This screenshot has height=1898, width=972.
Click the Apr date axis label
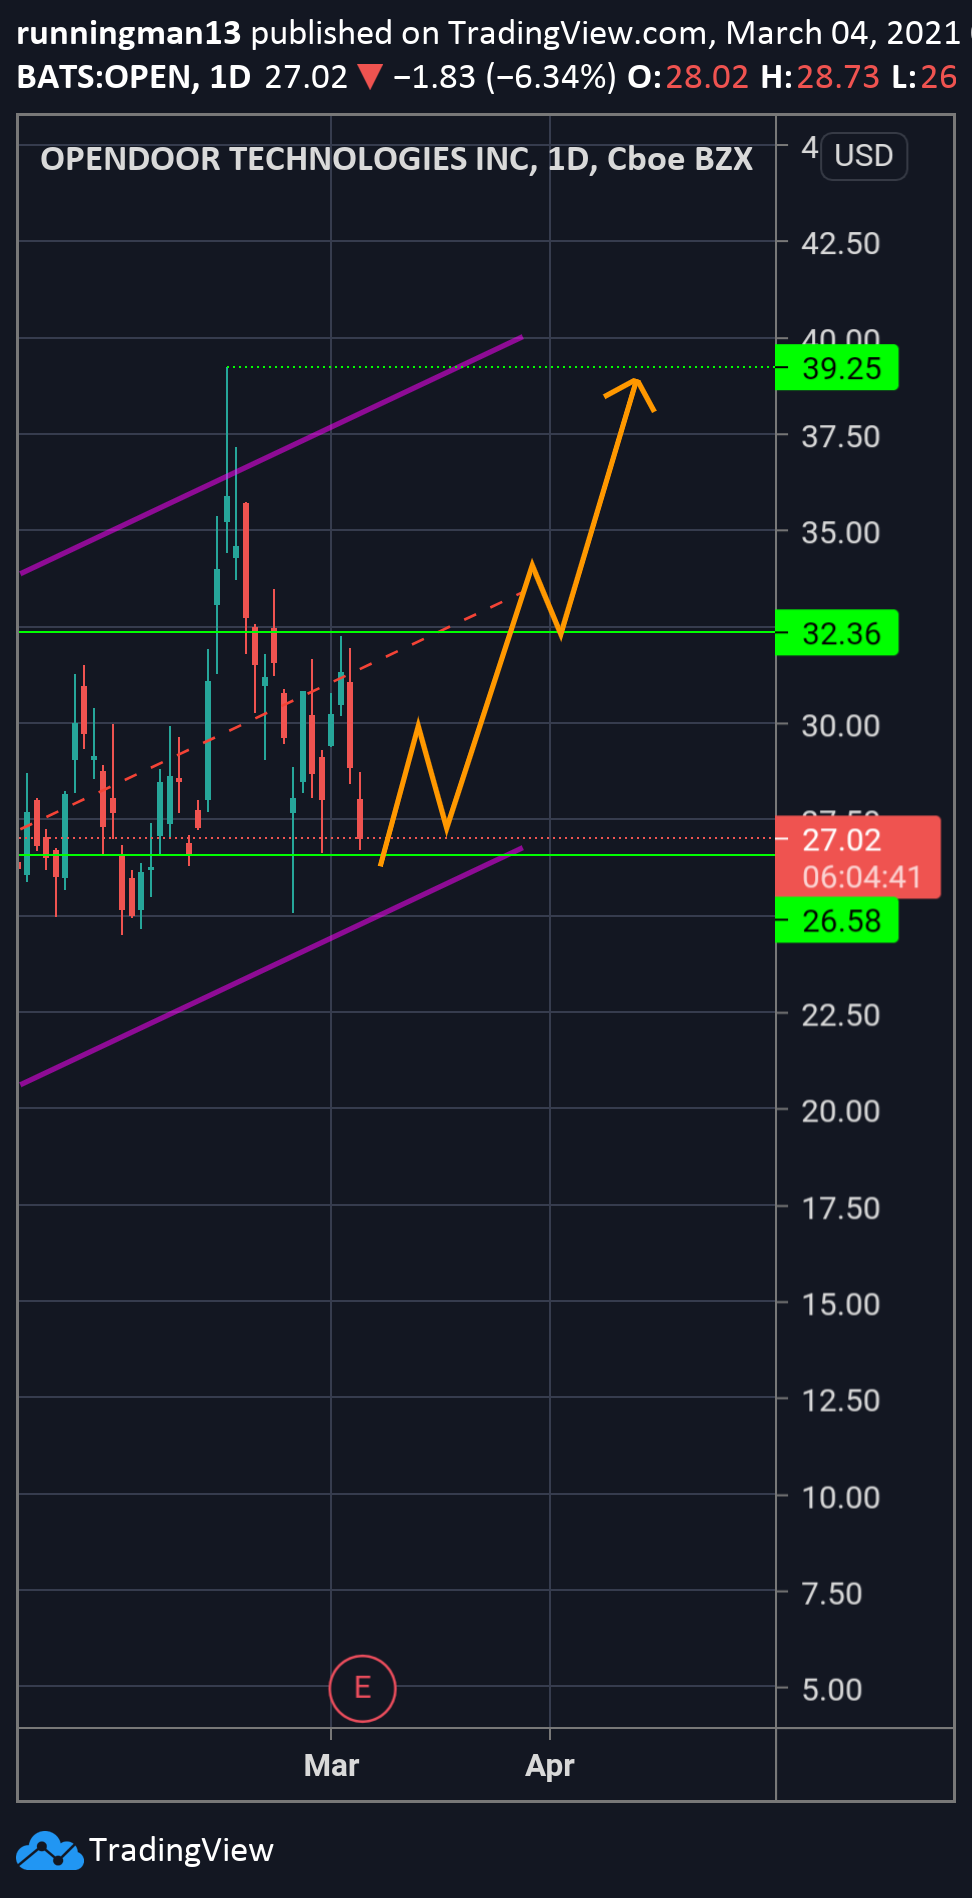point(550,1765)
